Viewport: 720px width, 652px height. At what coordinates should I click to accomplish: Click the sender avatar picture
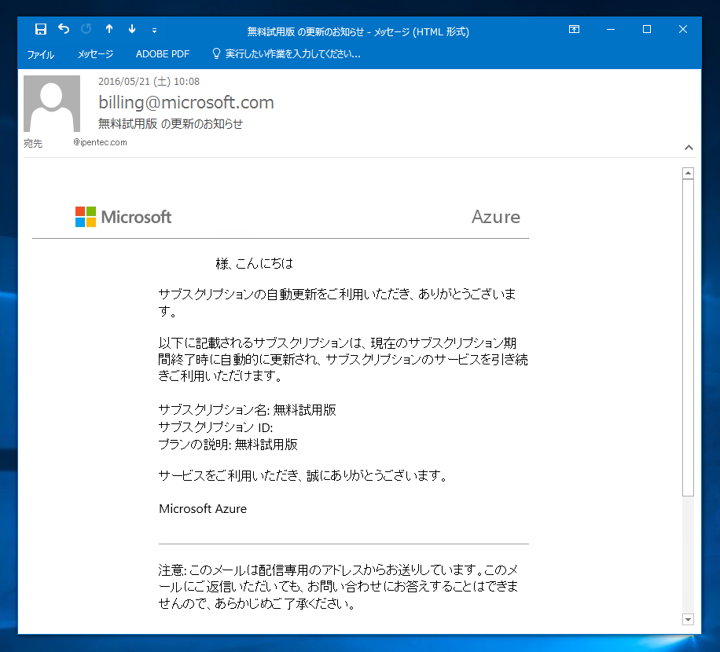click(52, 104)
